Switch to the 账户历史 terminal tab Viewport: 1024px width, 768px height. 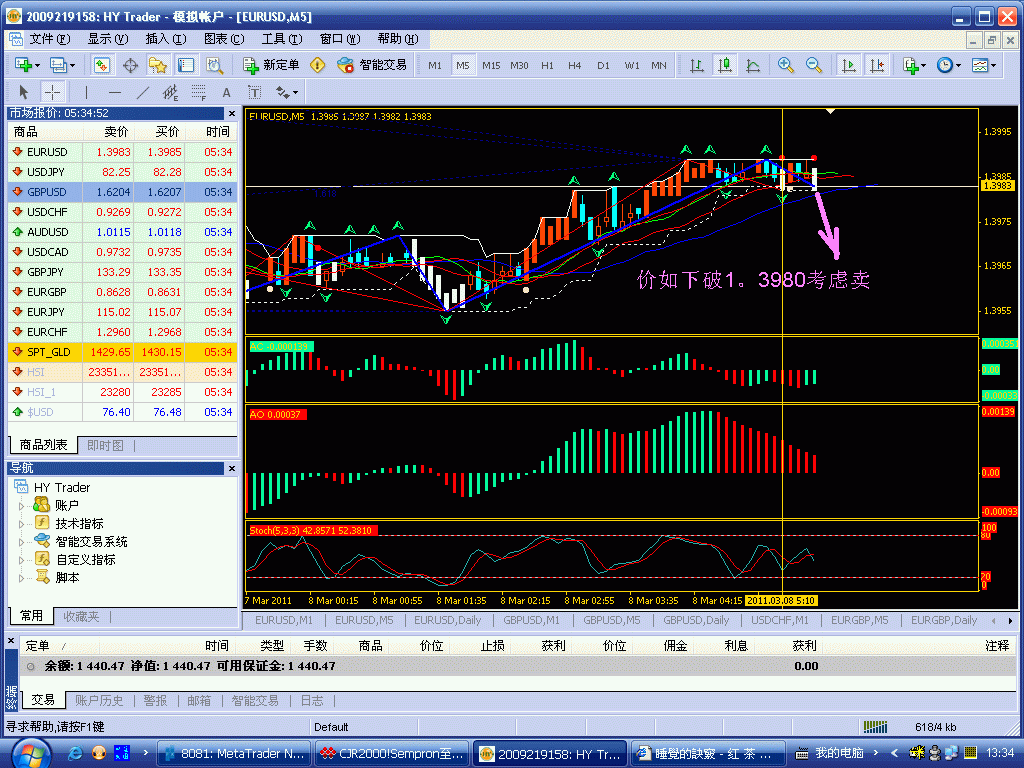100,701
